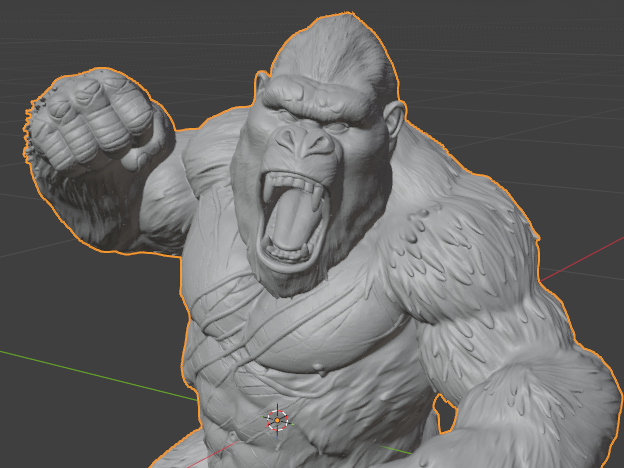Click the larger ear near the hairy shoulder
Image resolution: width=624 pixels, height=468 pixels.
pos(395,119)
